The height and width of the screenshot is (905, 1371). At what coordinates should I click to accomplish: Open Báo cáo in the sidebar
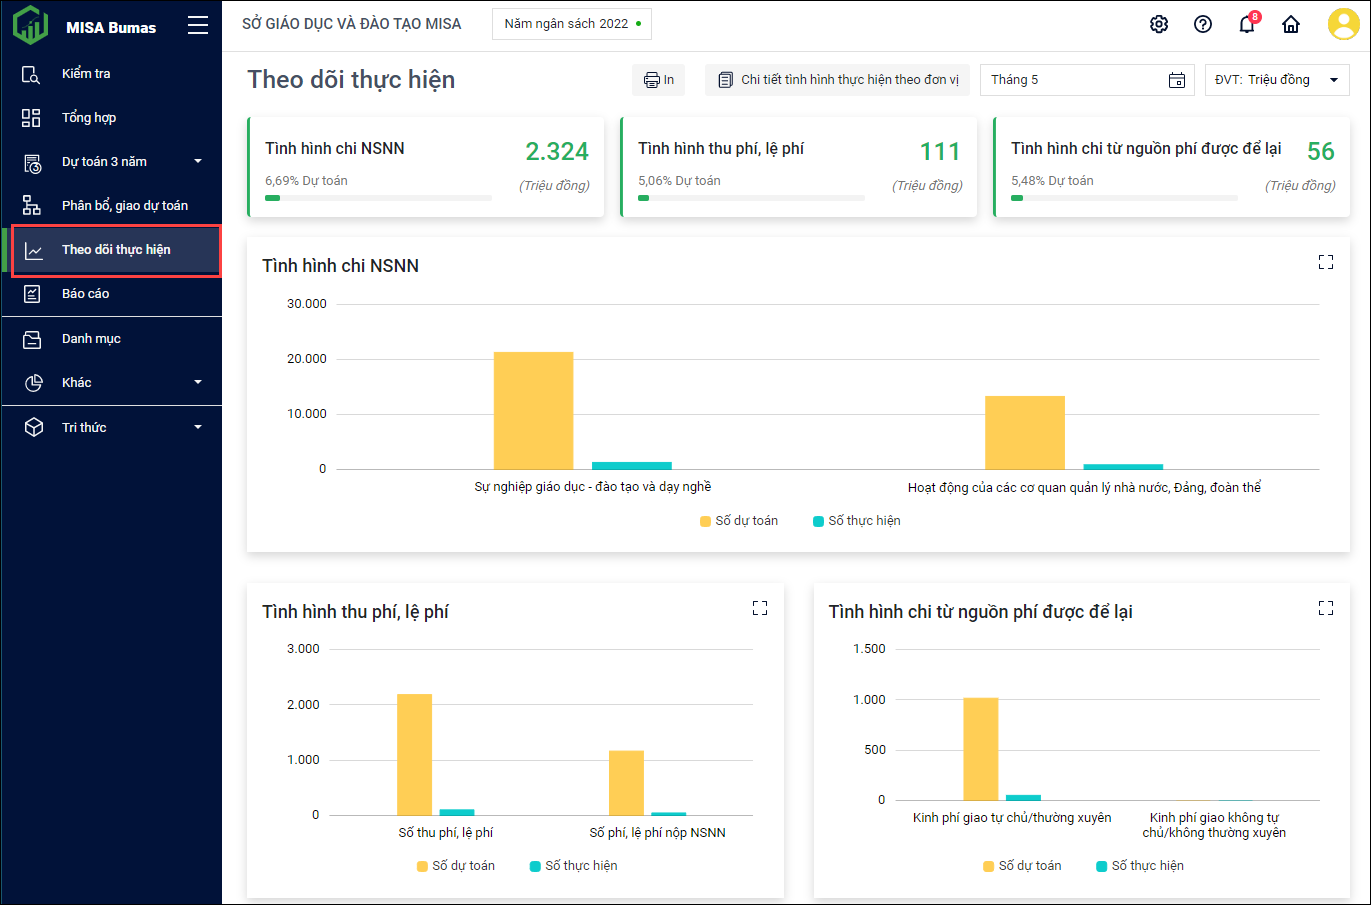86,294
